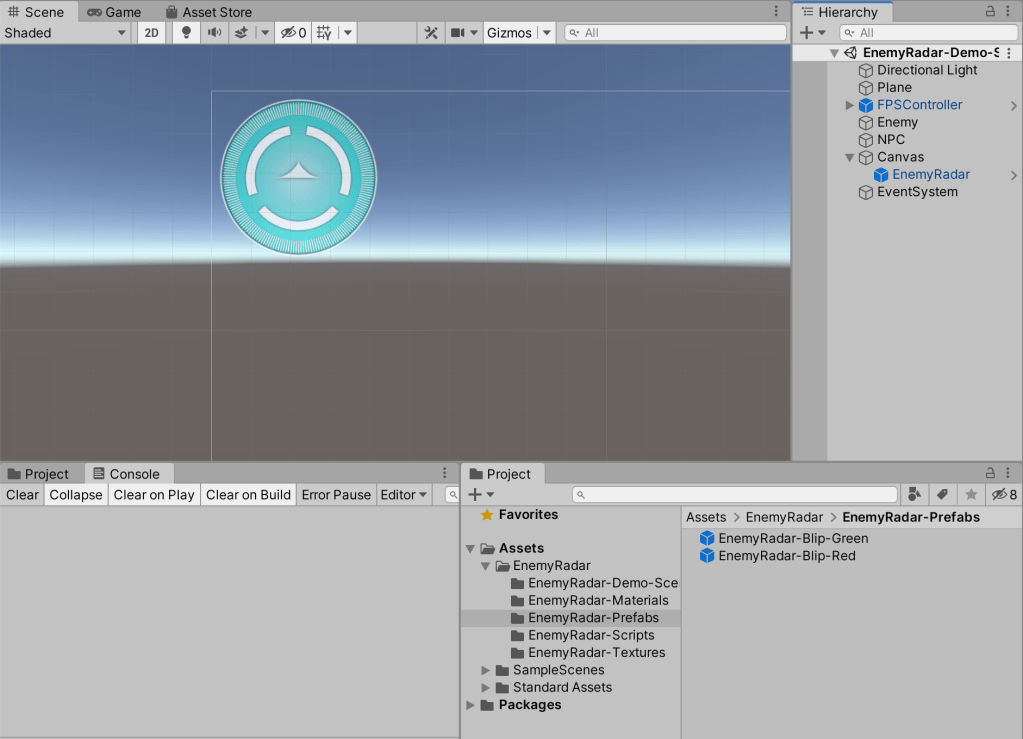
Task: Open the Asset Store tab
Action: [209, 12]
